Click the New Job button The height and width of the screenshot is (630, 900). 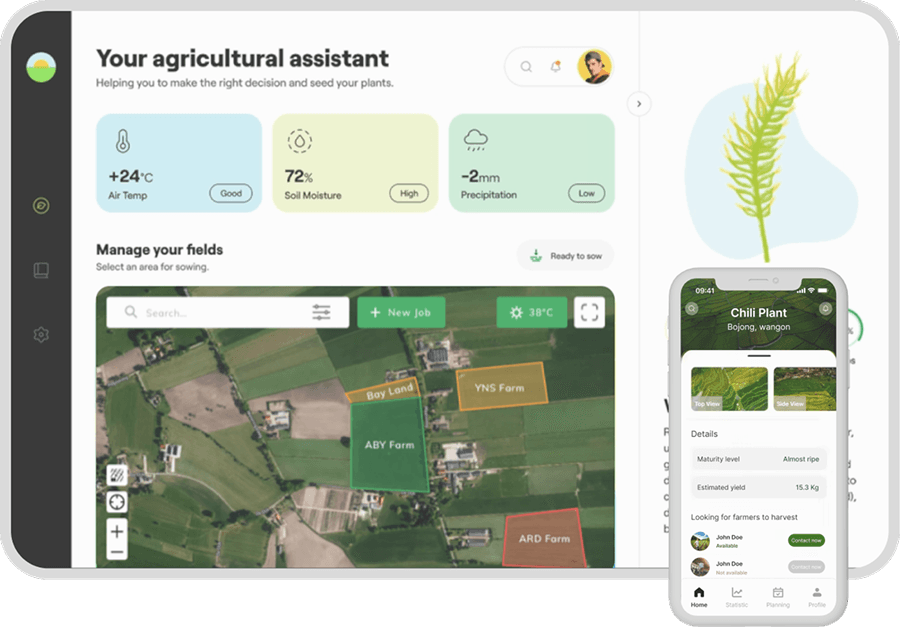point(401,313)
